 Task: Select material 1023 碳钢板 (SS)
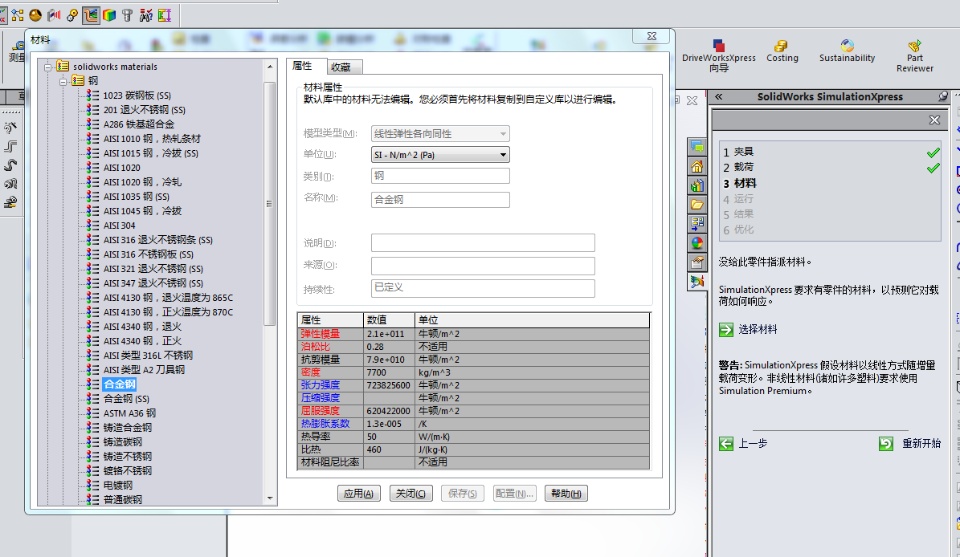pos(137,95)
